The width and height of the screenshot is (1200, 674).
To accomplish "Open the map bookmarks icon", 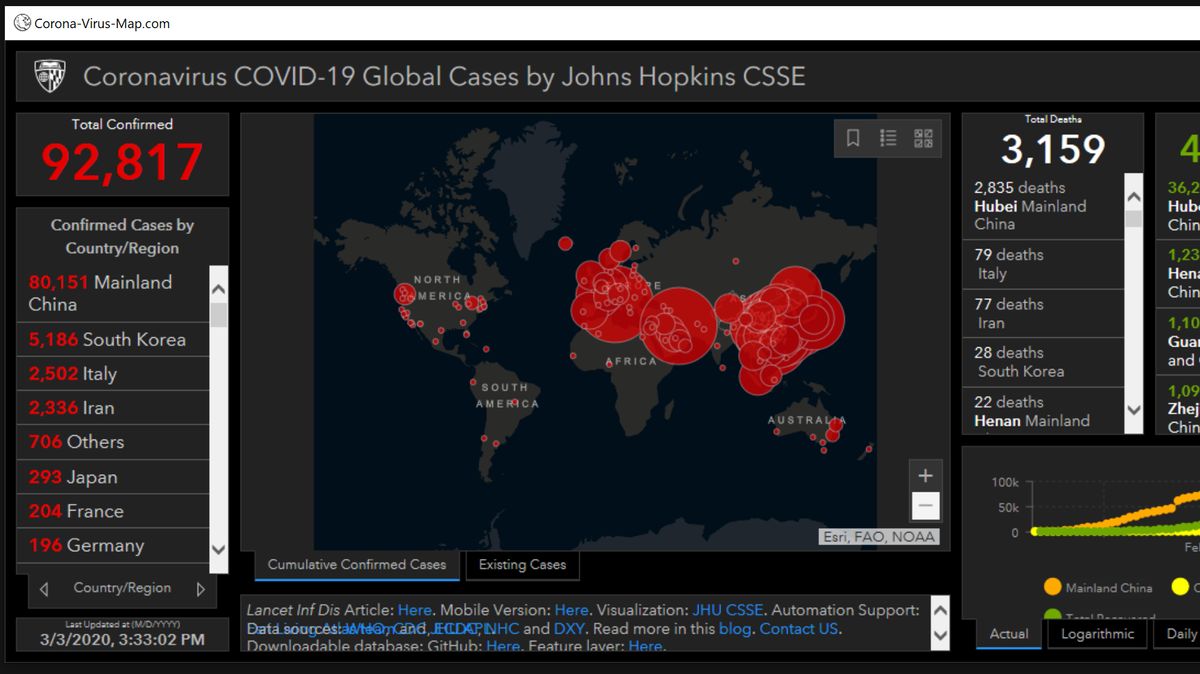I will point(853,139).
